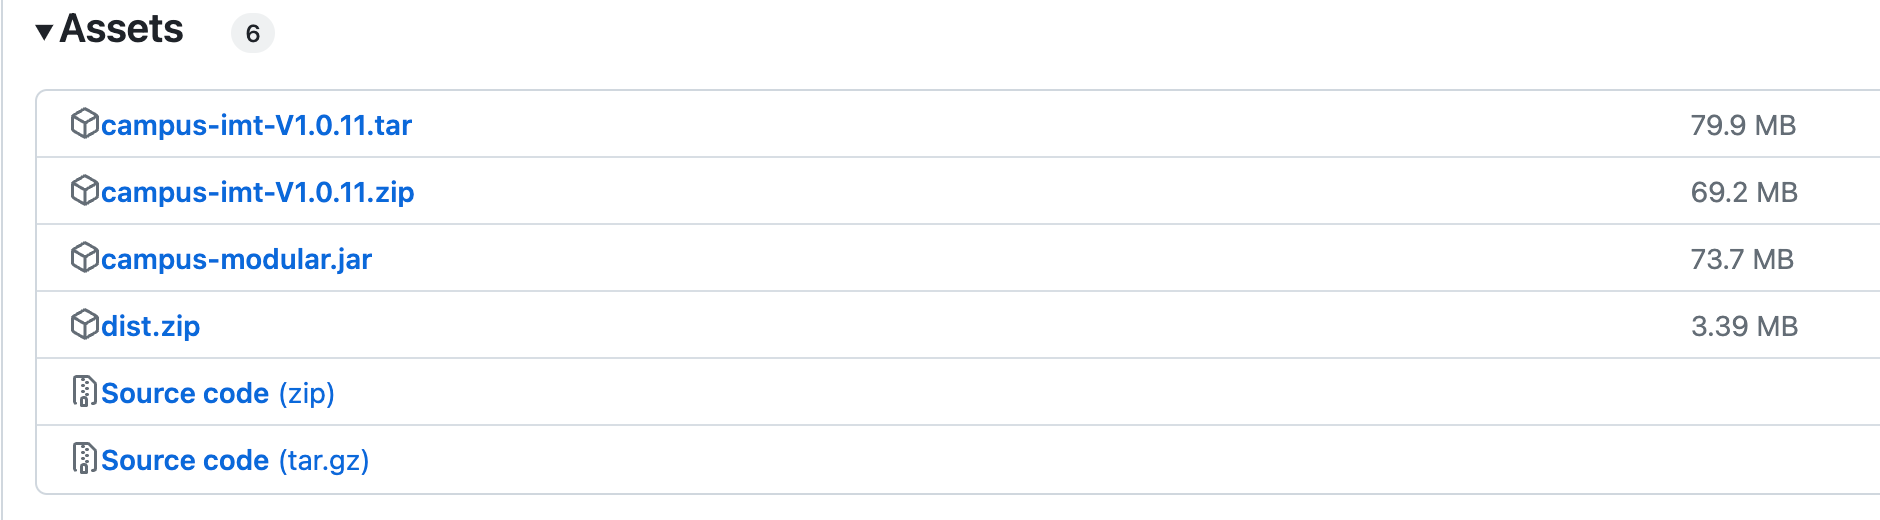Click the 3.39 MB size label
The image size is (1880, 520).
pos(1744,326)
